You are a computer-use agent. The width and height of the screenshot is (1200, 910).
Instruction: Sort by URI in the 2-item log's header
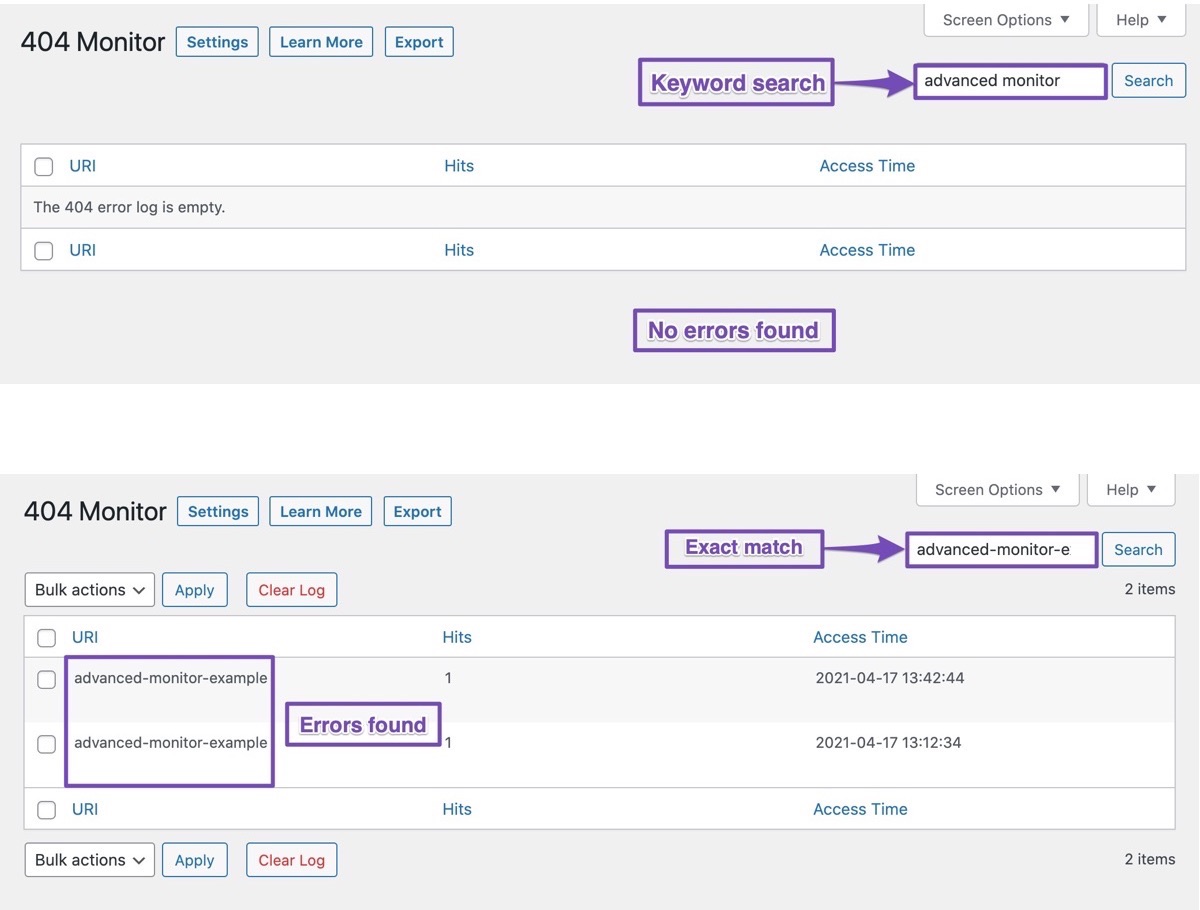tap(85, 637)
